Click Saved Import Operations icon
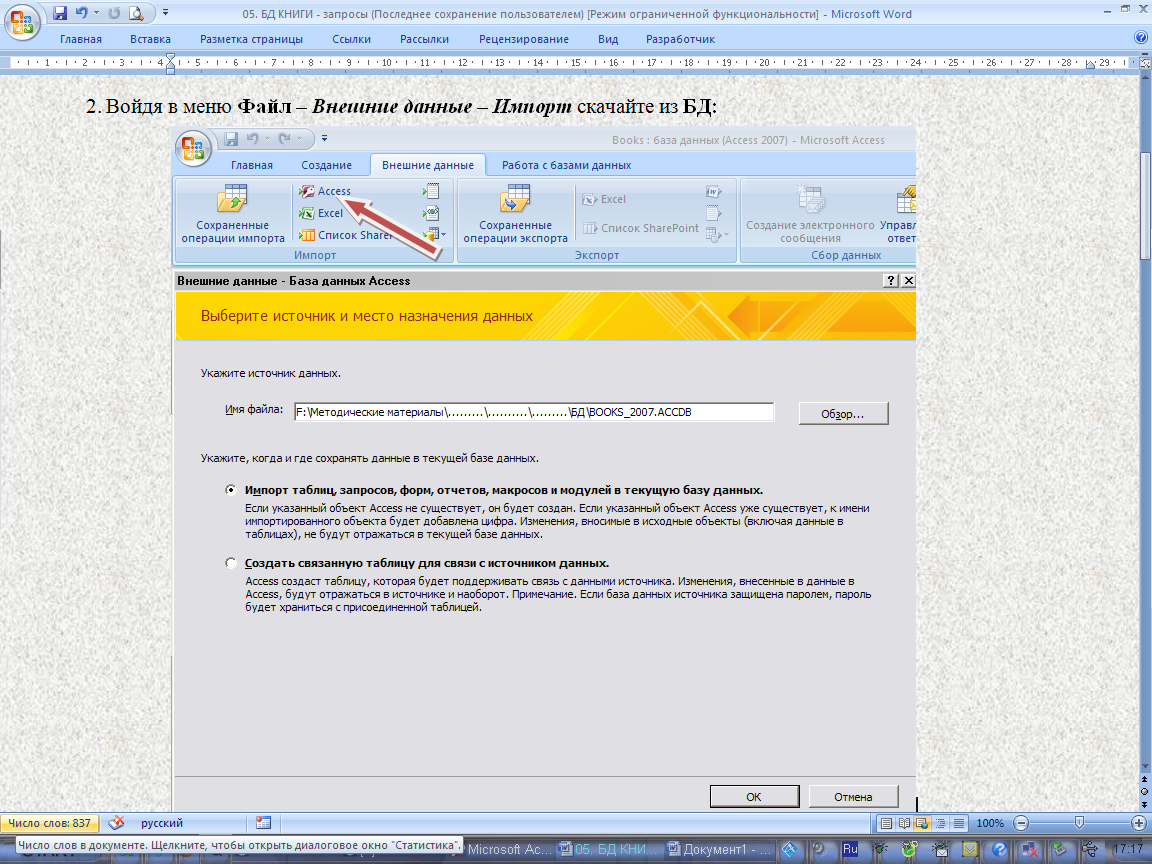 [232, 199]
